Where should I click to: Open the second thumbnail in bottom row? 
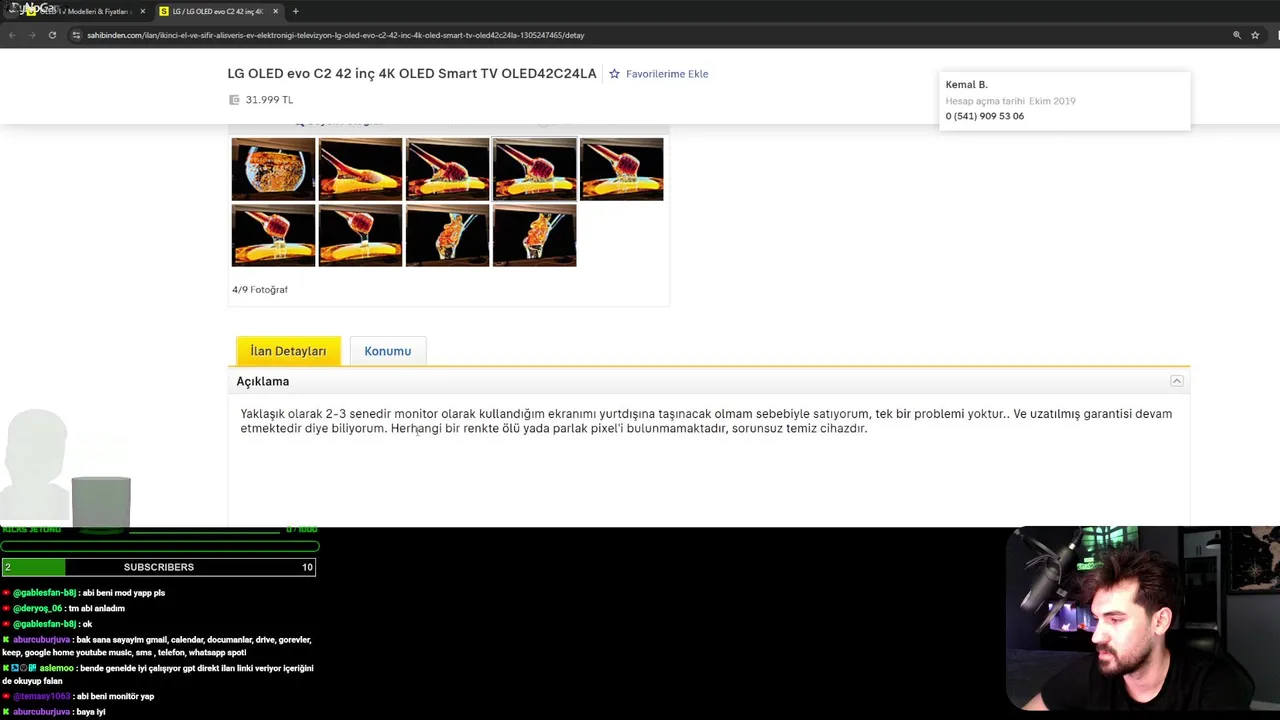[x=360, y=235]
